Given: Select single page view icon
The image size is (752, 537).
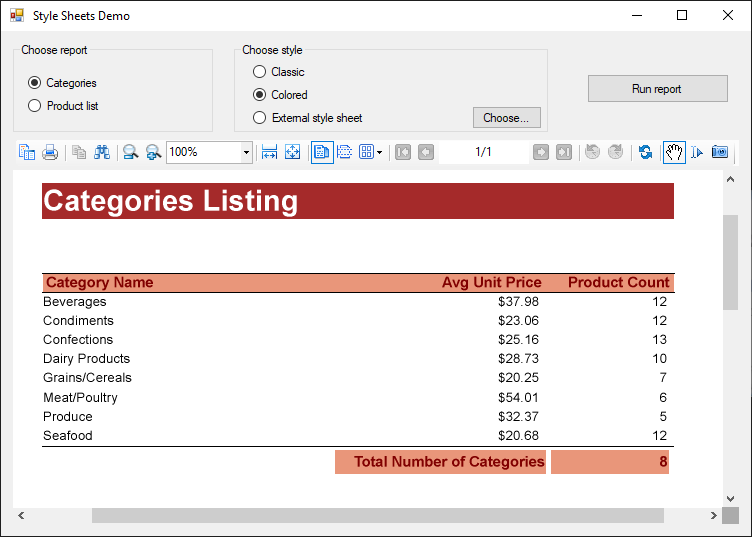Looking at the screenshot, I should [x=322, y=152].
